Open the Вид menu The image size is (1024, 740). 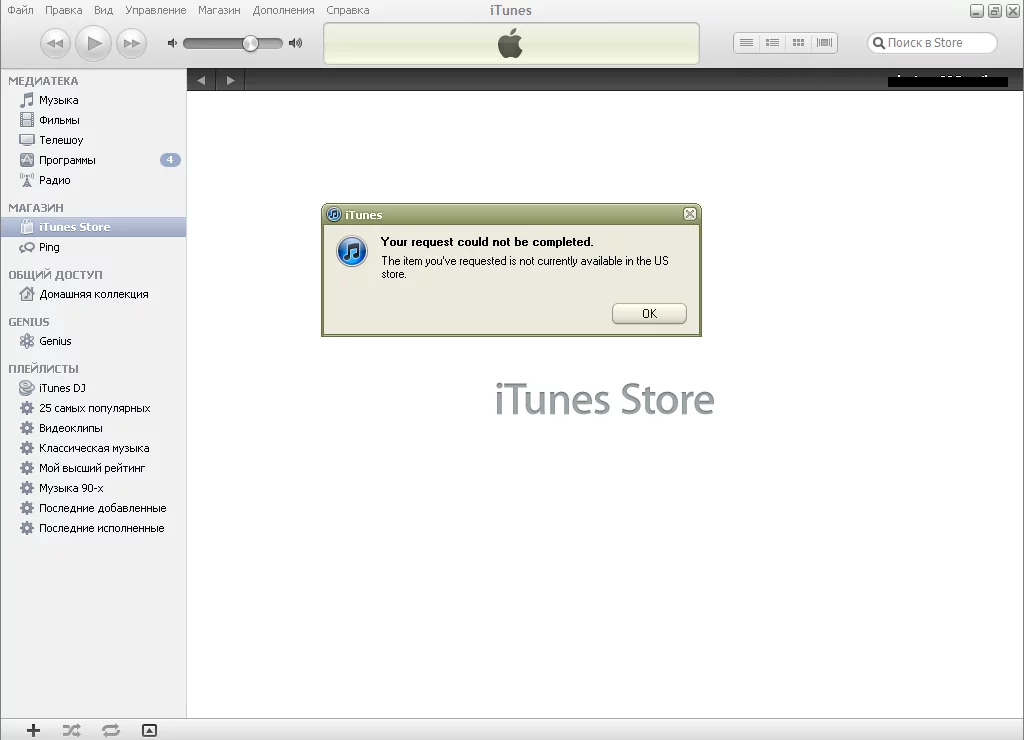point(103,10)
